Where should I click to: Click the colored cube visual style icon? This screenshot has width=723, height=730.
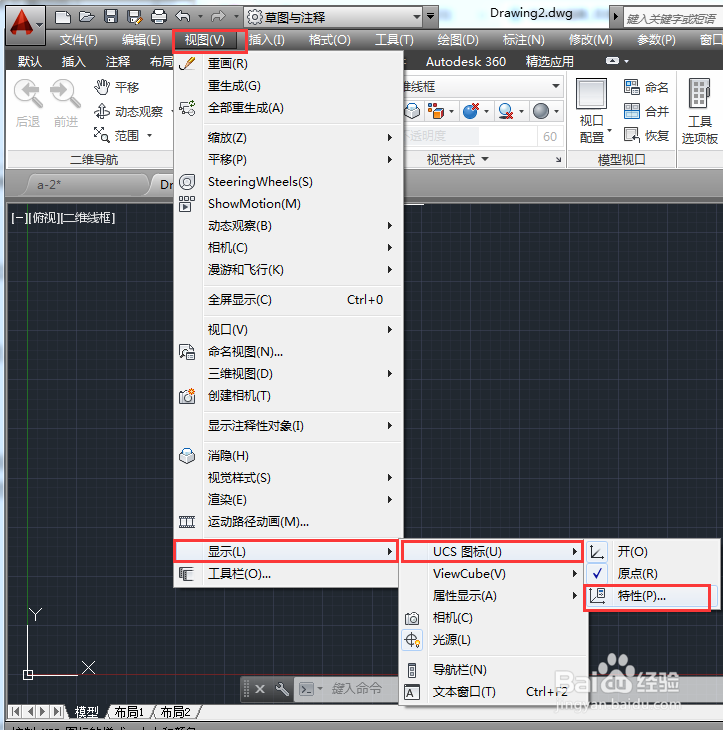click(436, 111)
